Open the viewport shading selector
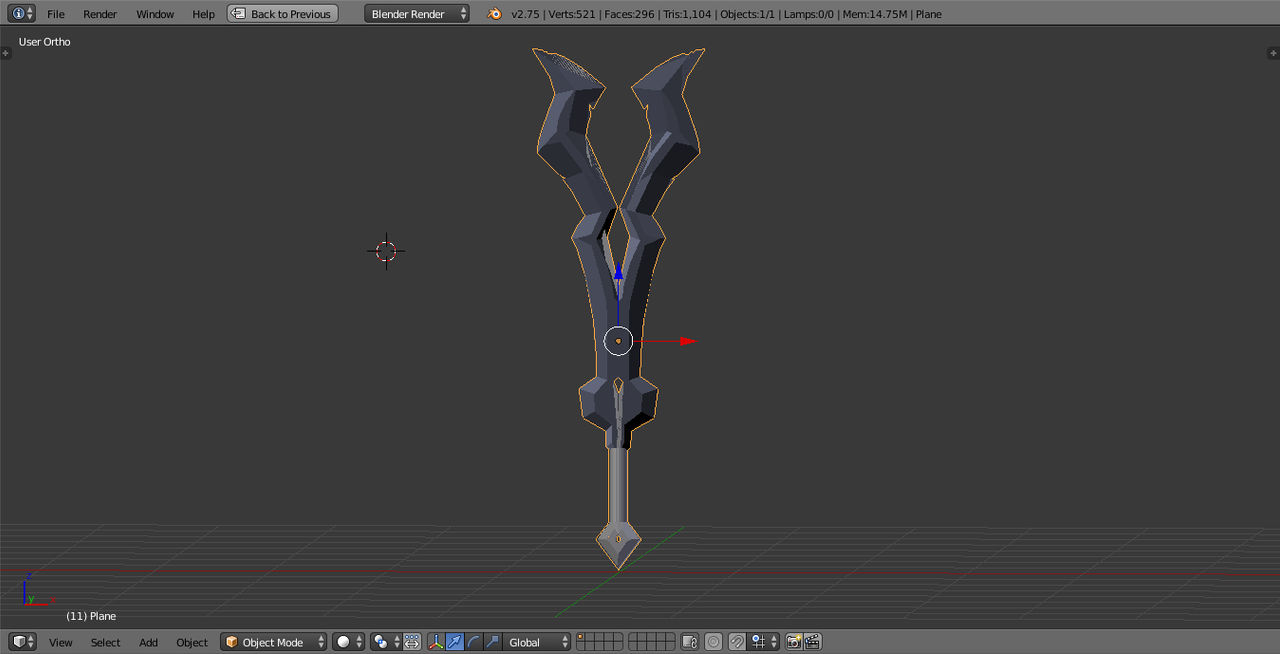The width and height of the screenshot is (1280, 654). coord(349,642)
